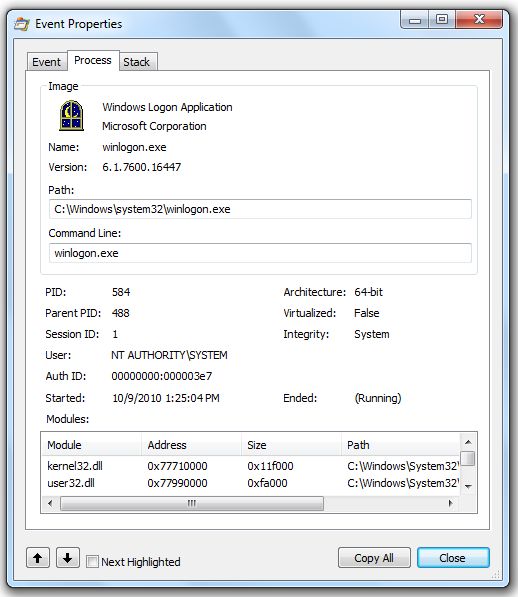
Task: Click the Close button
Action: [x=453, y=558]
